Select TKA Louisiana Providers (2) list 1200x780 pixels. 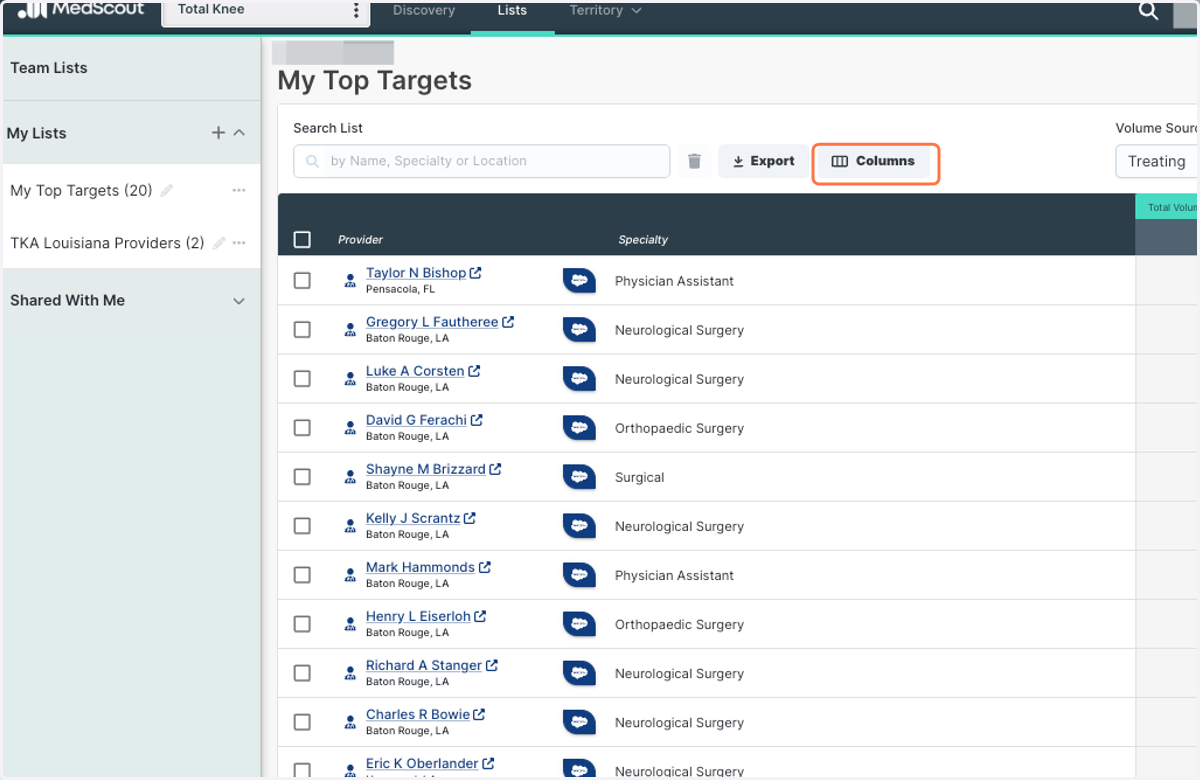pyautogui.click(x=107, y=243)
